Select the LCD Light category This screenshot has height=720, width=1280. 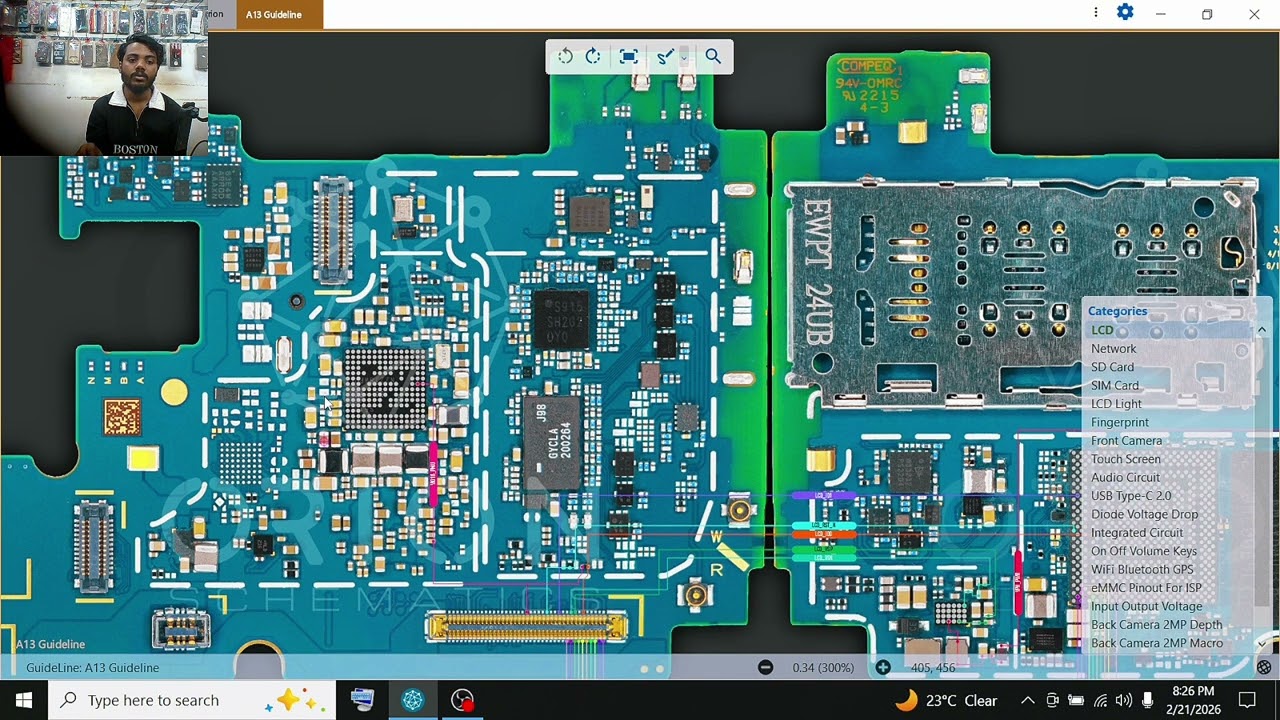tap(1116, 404)
